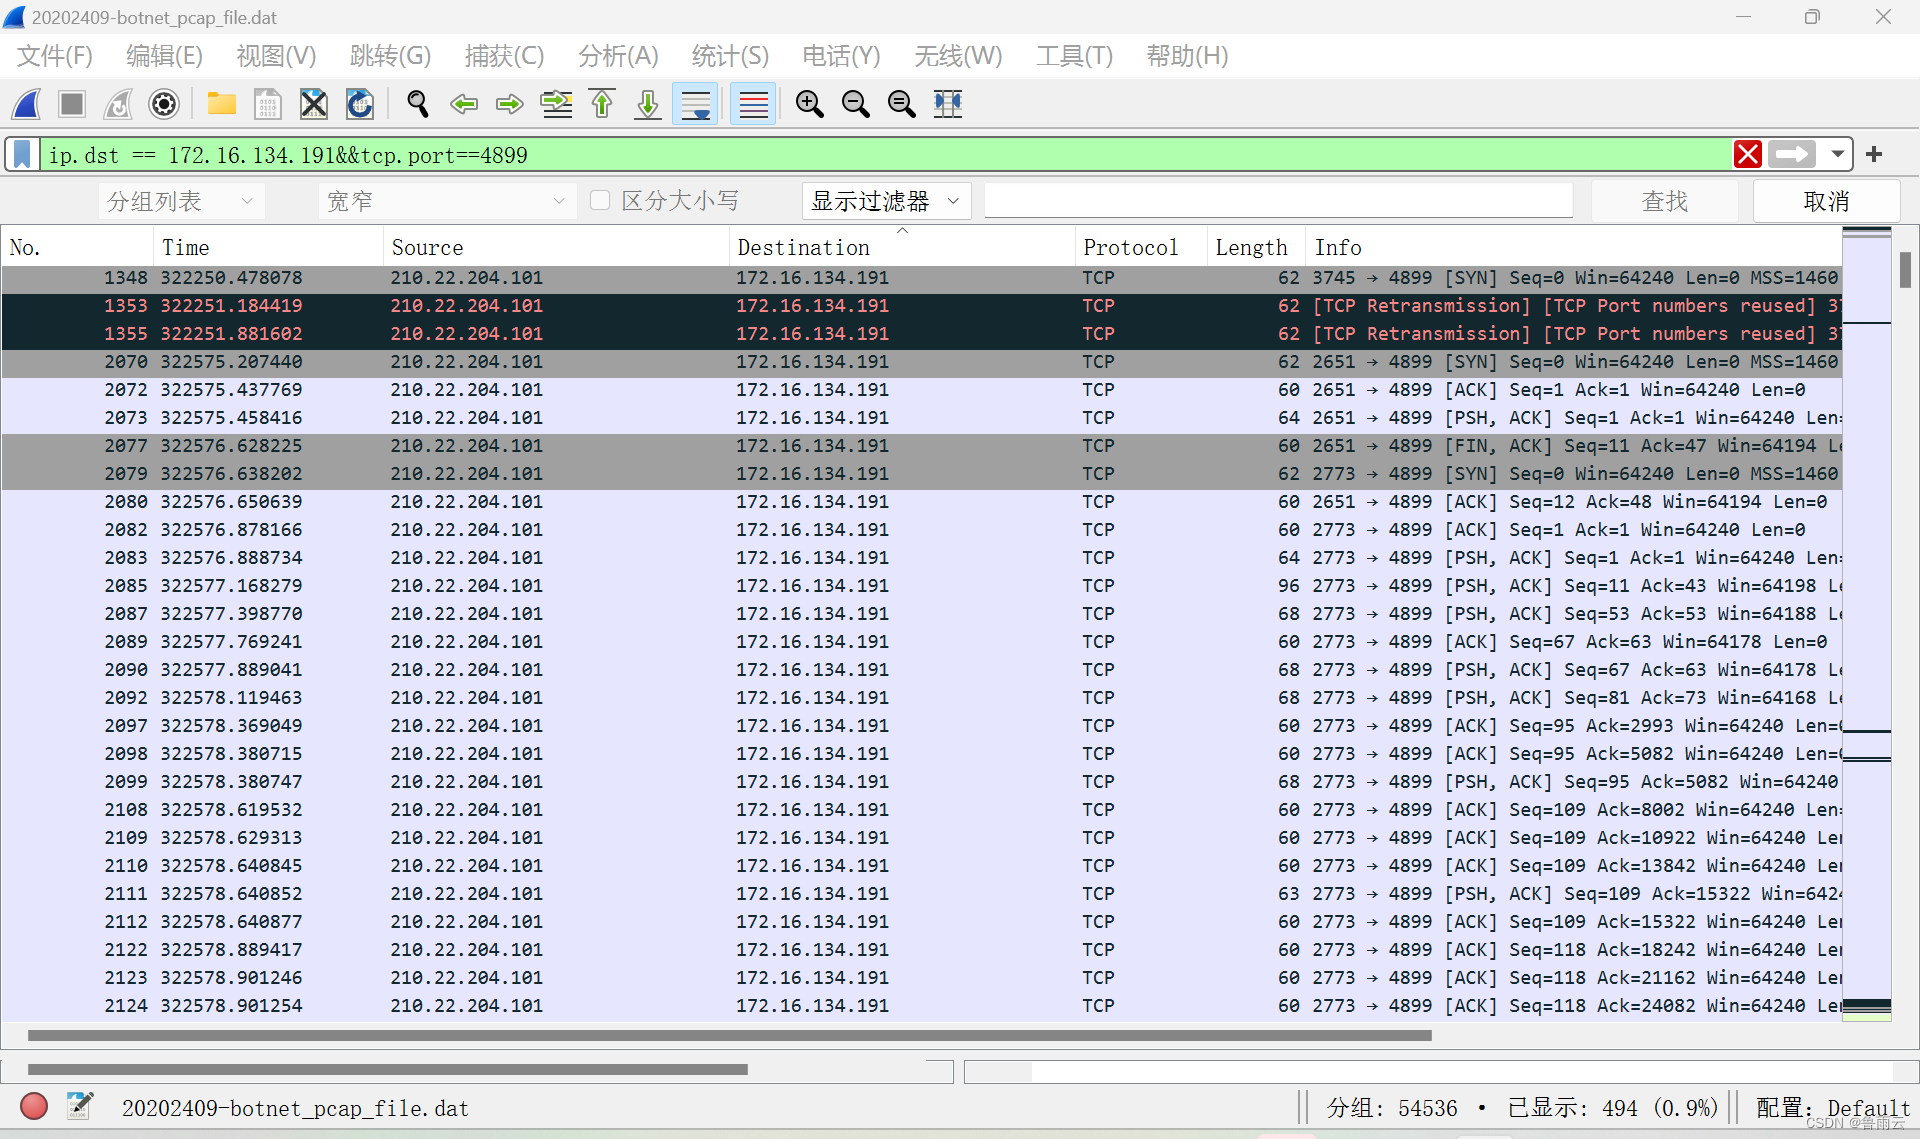Click the 查找 find button

pos(1664,201)
